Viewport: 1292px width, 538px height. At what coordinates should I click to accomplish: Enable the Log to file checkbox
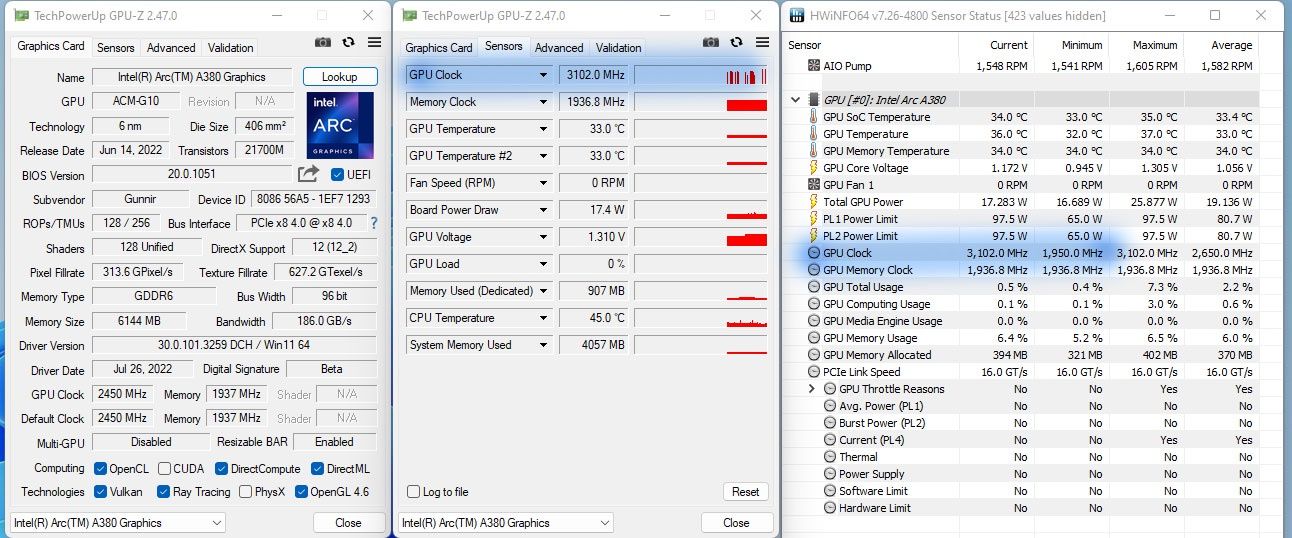click(413, 492)
